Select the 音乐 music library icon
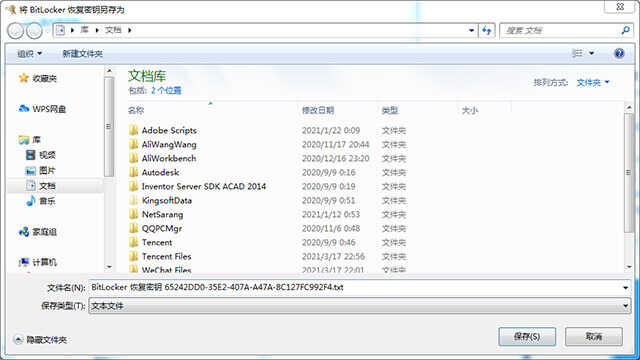This screenshot has width=640, height=360. [x=31, y=201]
